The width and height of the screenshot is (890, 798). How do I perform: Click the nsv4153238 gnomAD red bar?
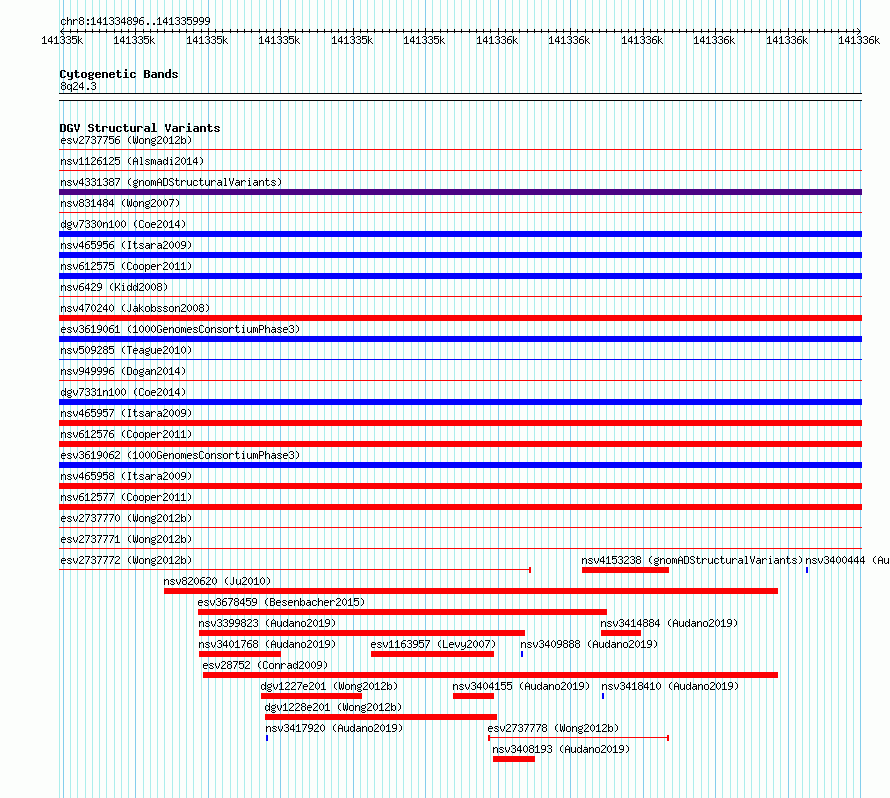click(625, 570)
